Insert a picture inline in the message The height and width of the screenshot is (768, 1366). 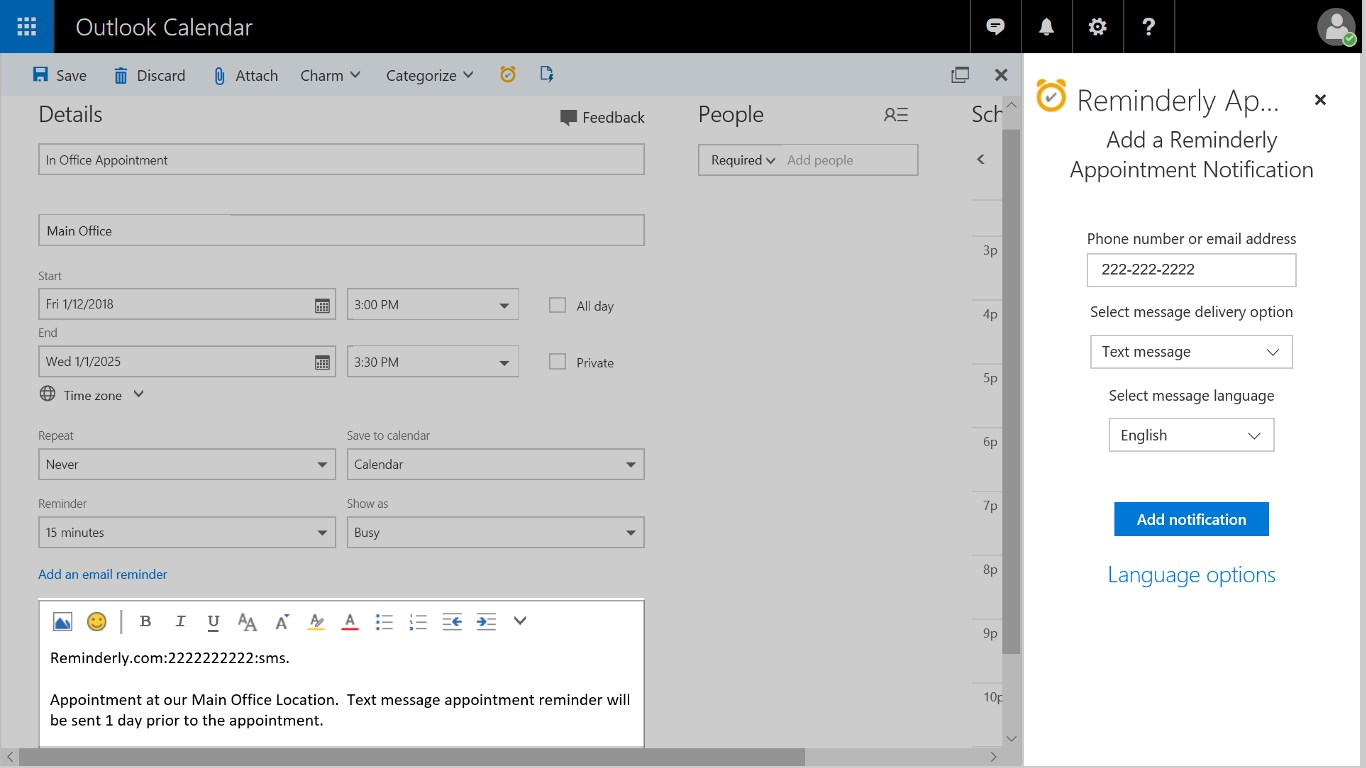(x=62, y=622)
